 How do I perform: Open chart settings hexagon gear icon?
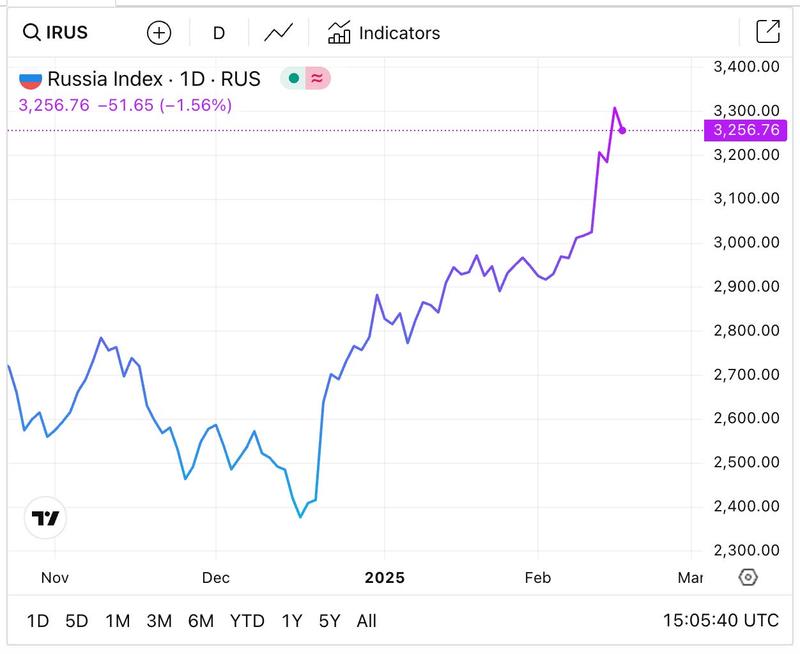click(x=748, y=577)
